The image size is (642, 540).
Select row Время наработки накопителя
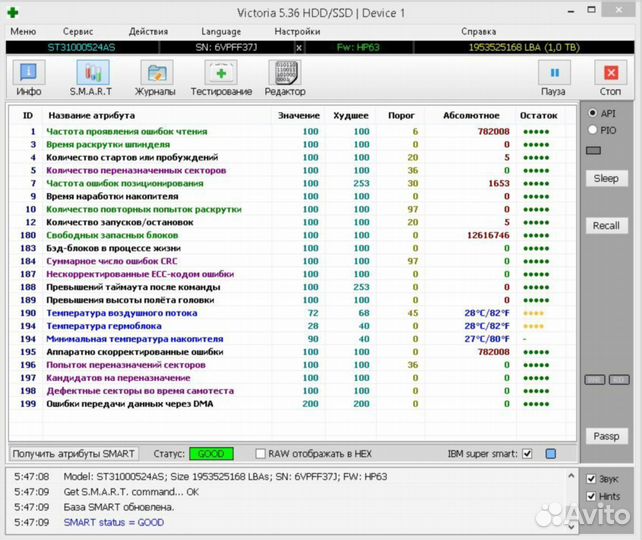292,196
